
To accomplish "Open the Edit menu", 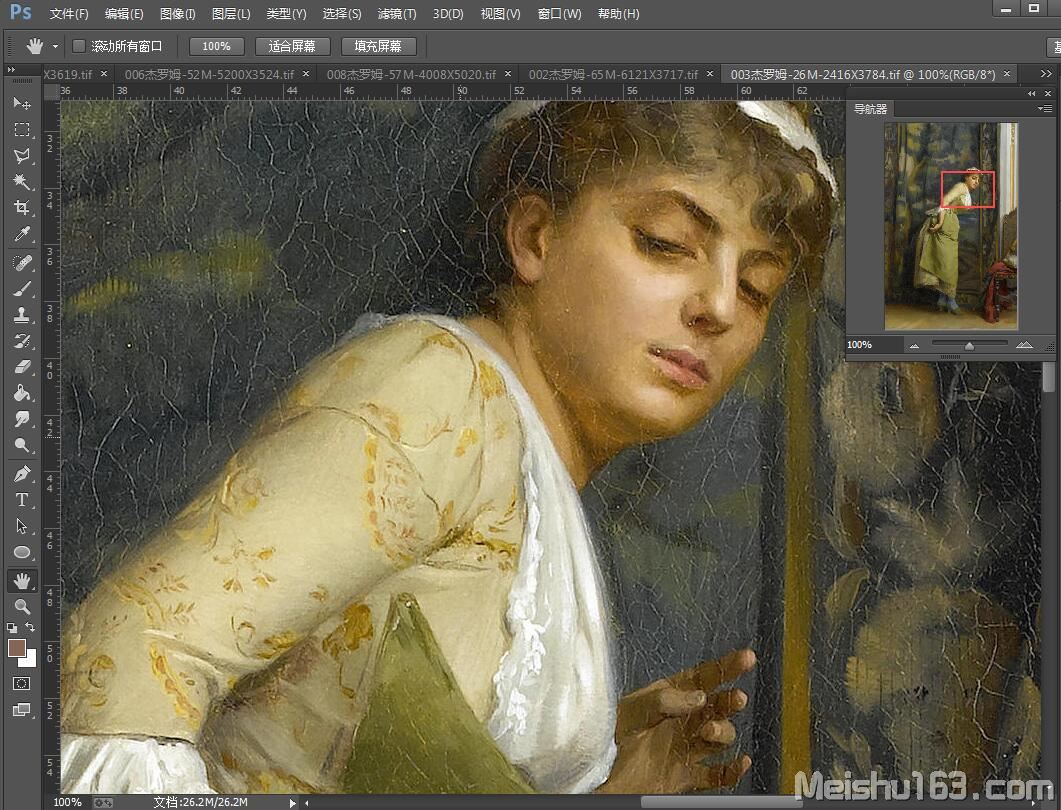I will (124, 14).
